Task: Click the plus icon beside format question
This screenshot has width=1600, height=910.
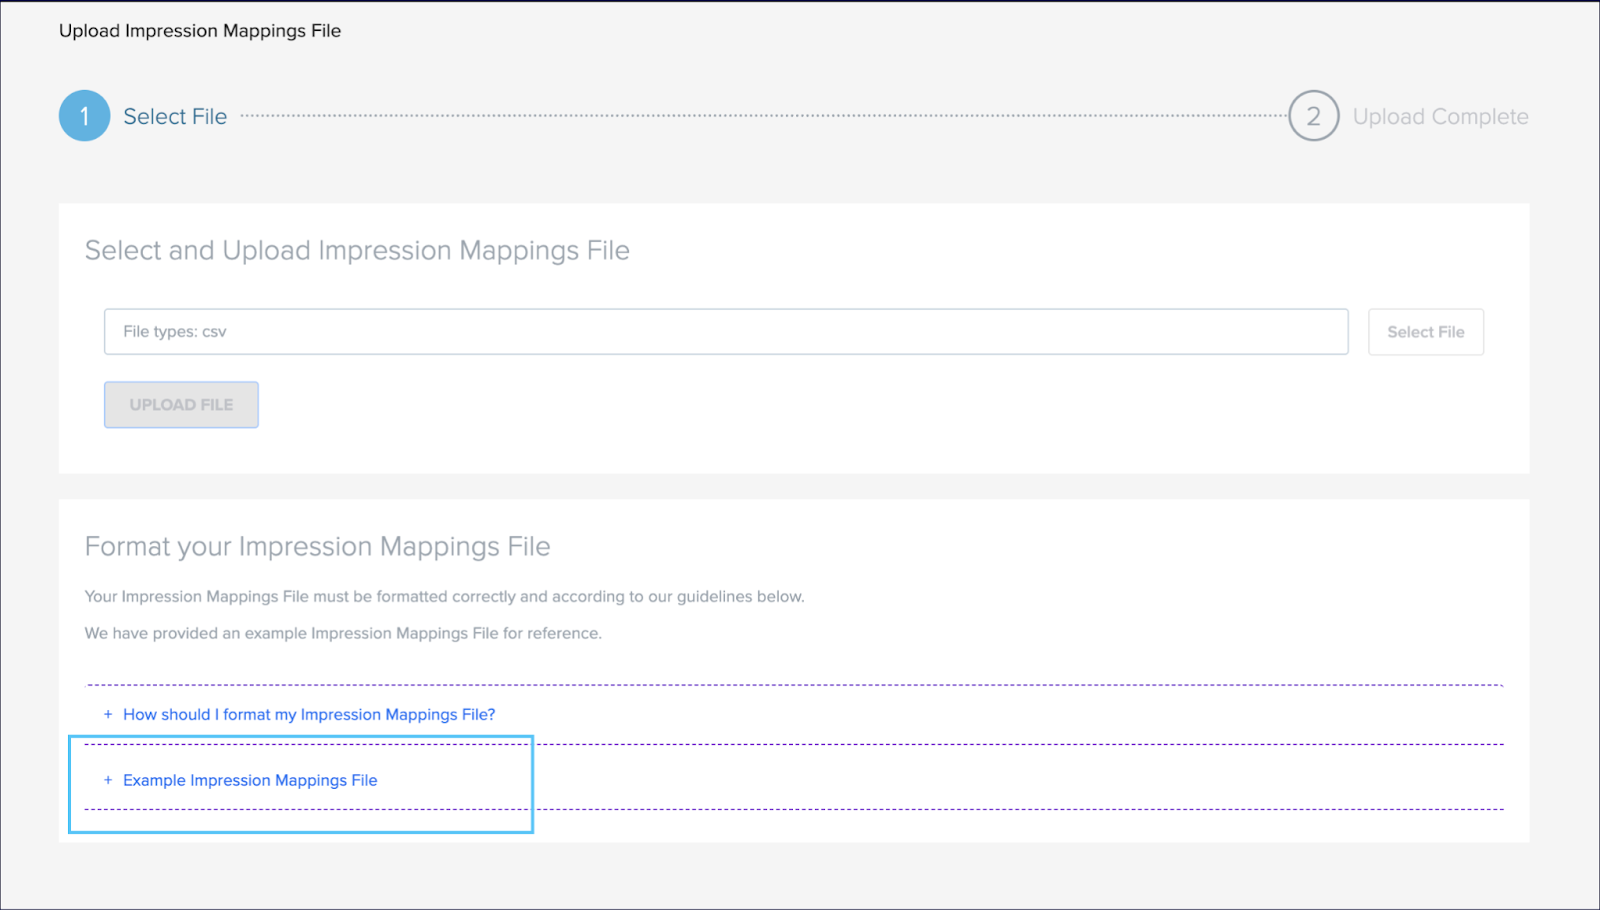Action: [x=108, y=715]
